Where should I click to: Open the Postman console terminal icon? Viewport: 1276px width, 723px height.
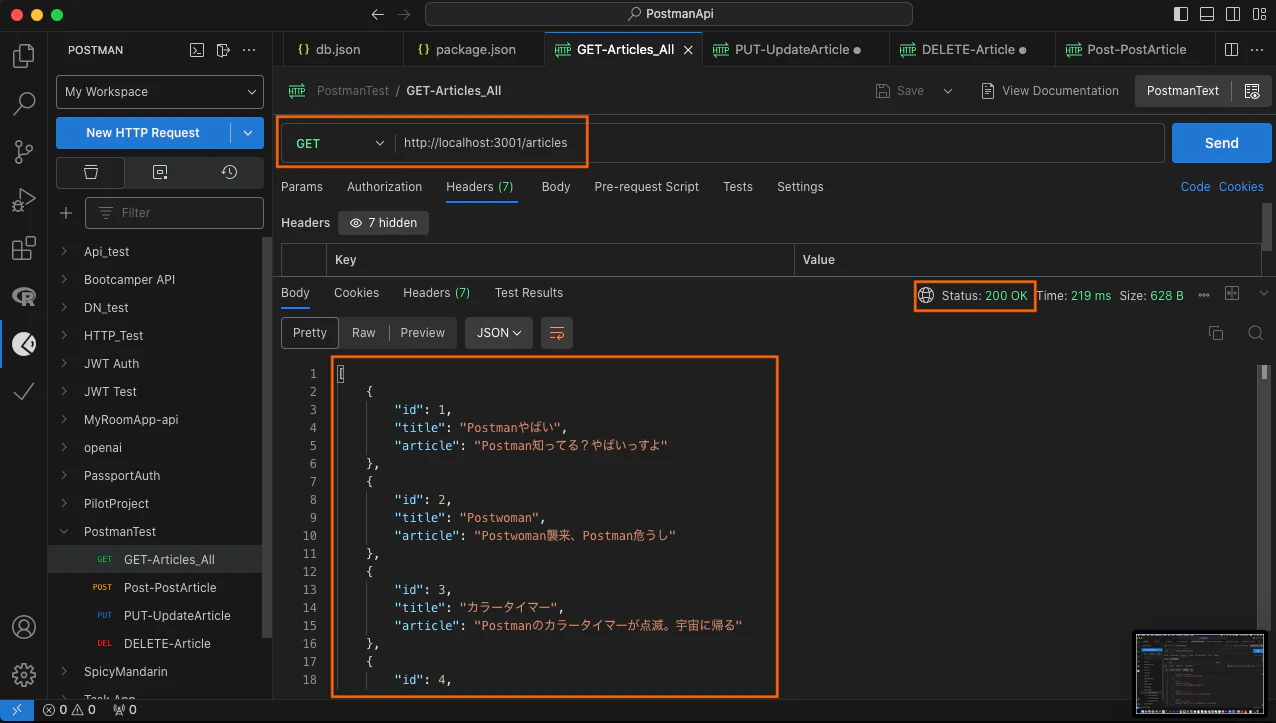(x=197, y=50)
